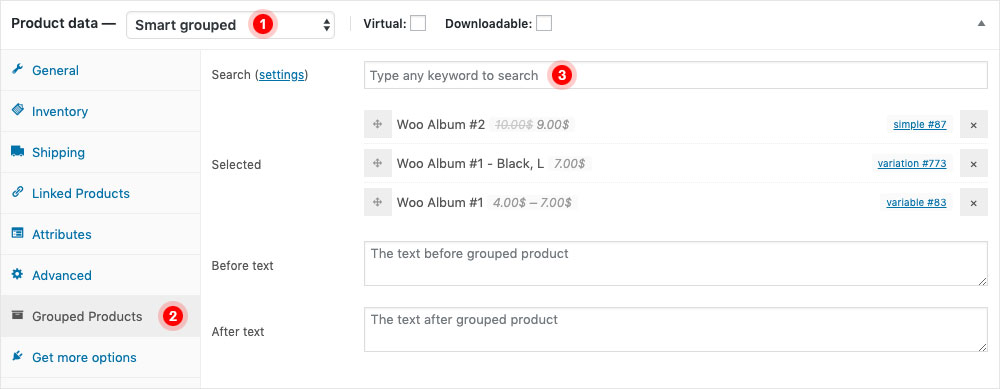Click the plug icon beside Get more options
Viewport: 1000px width, 389px height.
tap(17, 356)
